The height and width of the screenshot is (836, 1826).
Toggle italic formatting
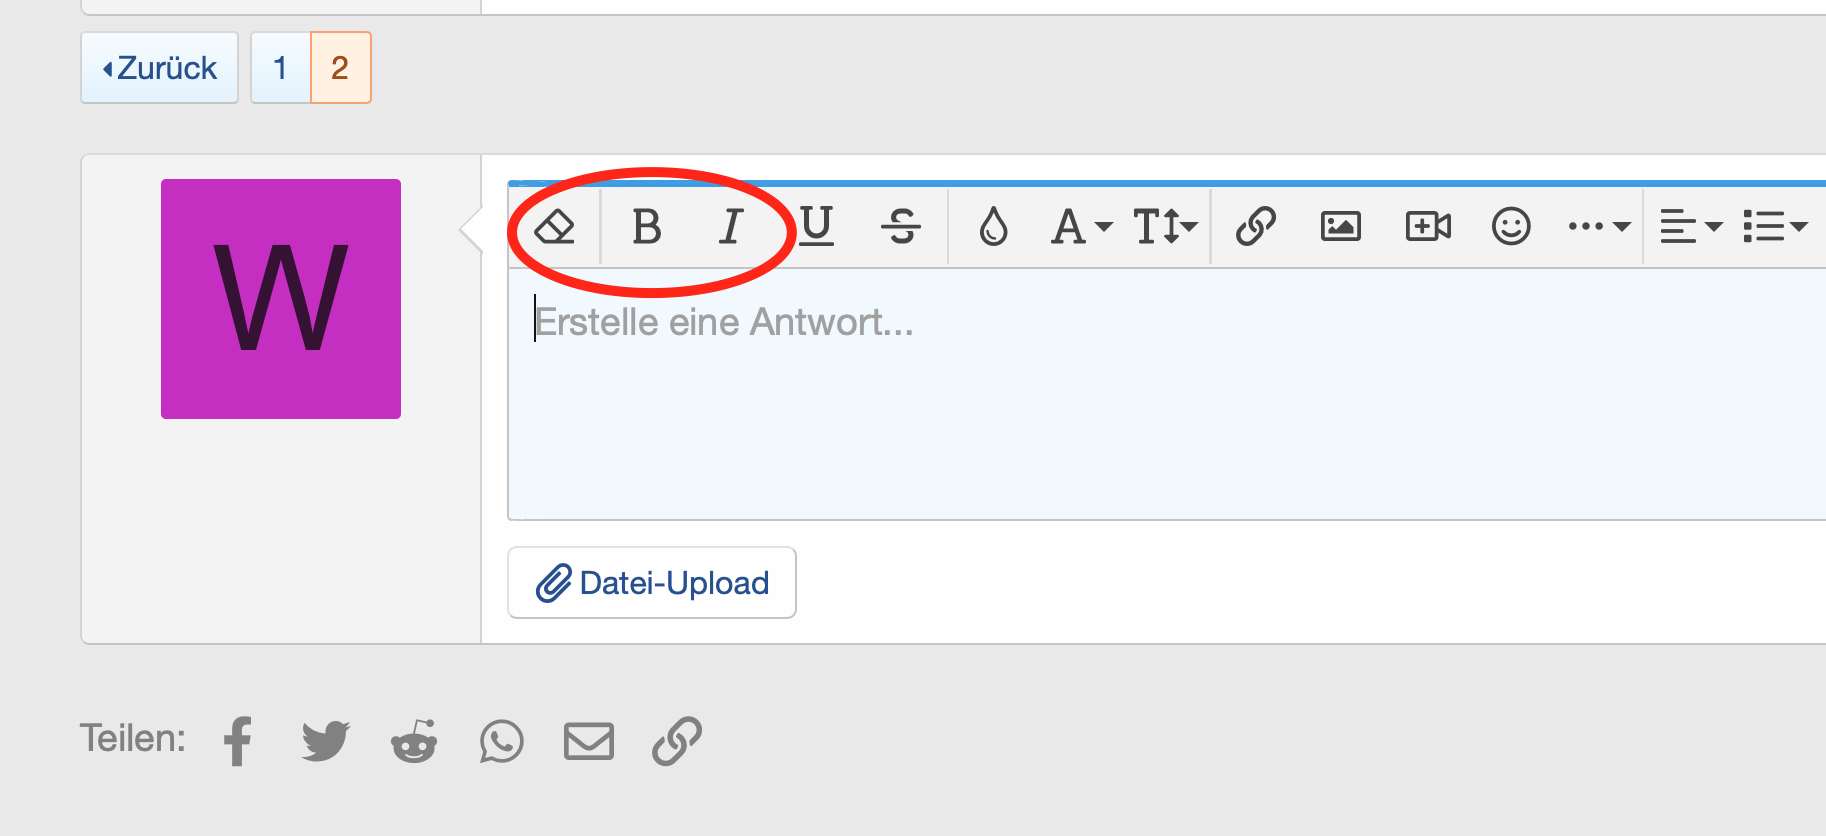tap(732, 227)
